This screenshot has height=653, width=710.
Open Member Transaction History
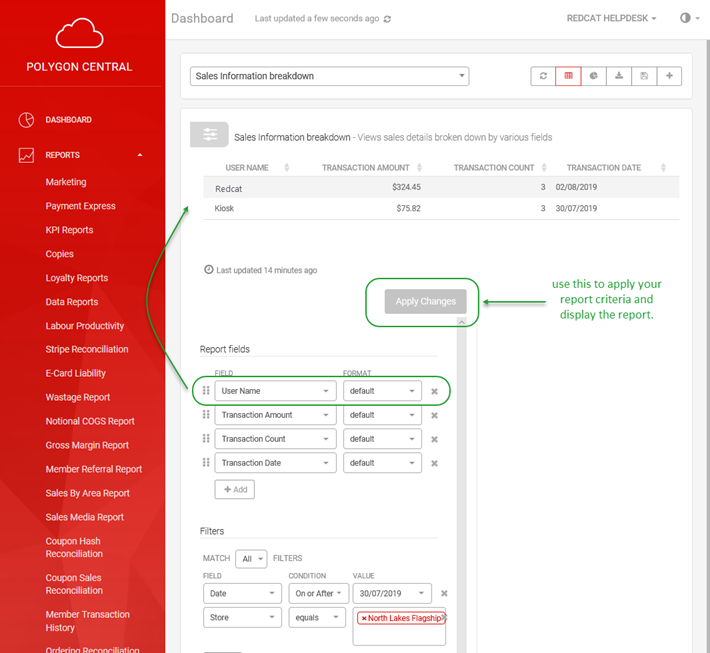(87, 621)
